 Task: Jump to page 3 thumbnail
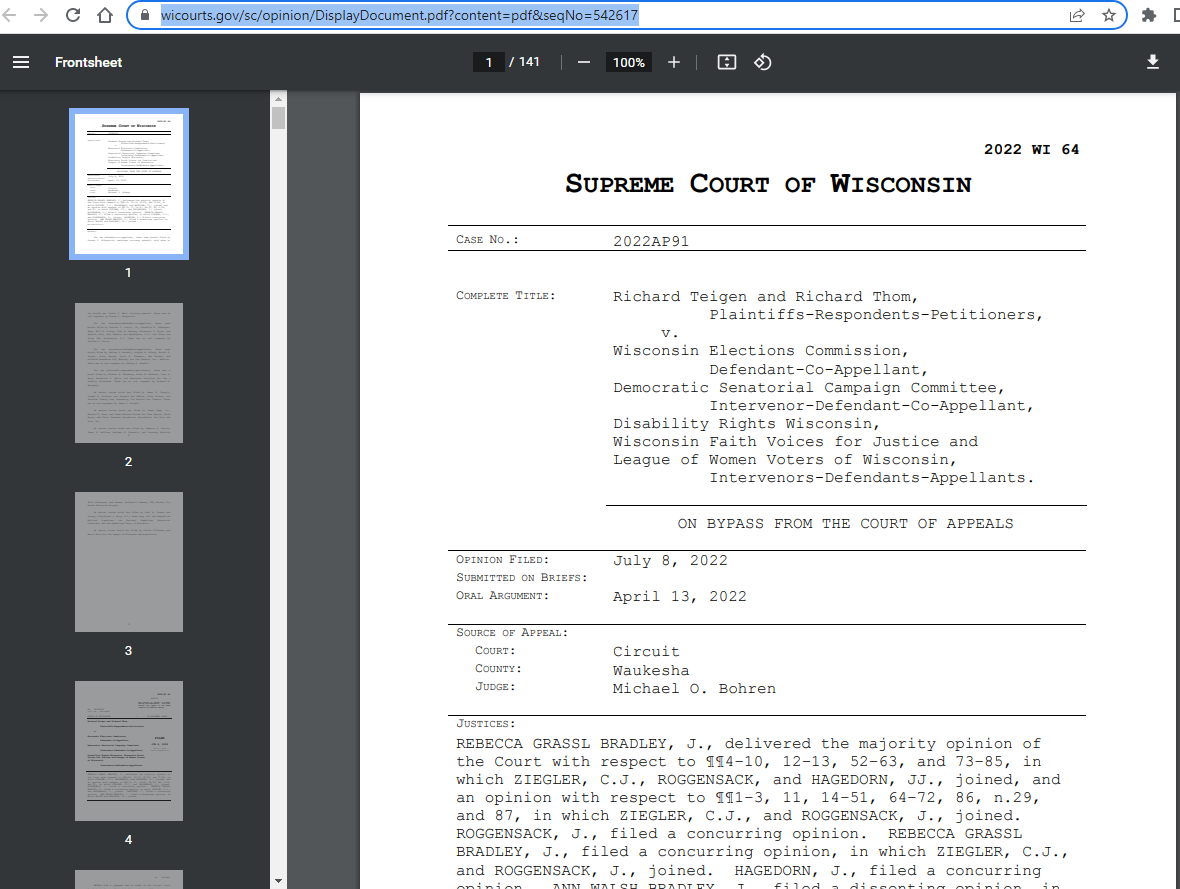tap(128, 562)
